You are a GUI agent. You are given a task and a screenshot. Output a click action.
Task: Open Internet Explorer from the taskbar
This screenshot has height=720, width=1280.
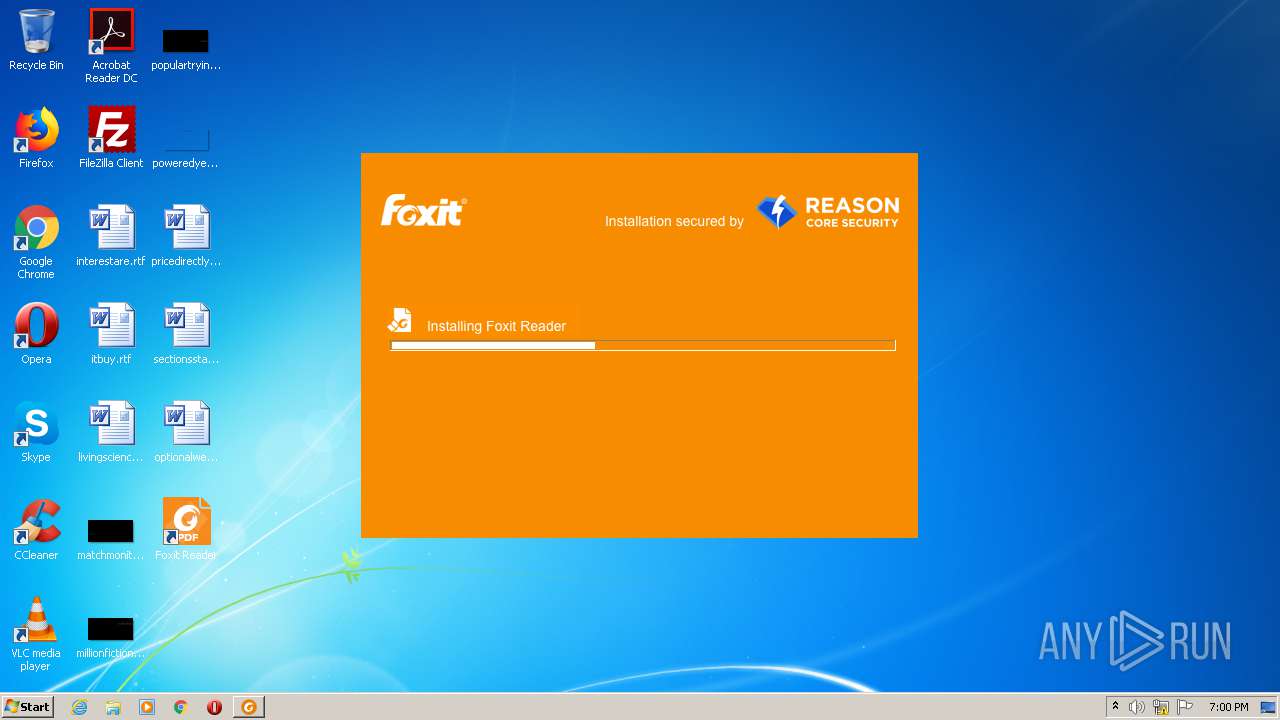click(79, 707)
